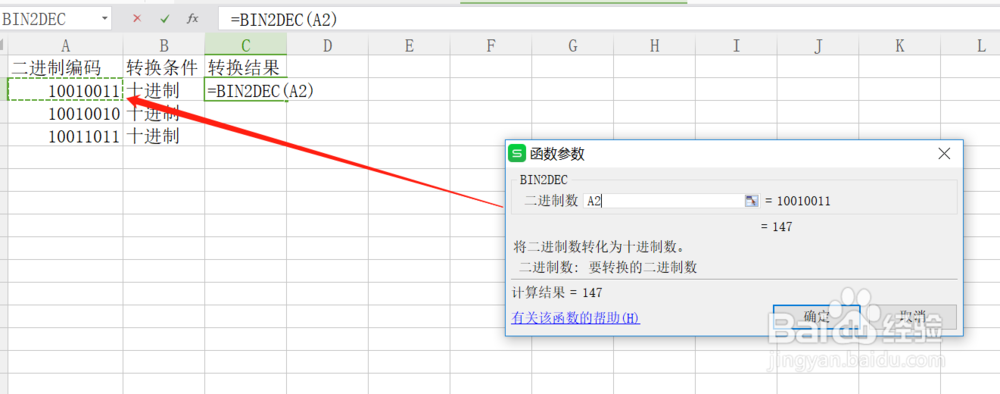Select cell containing 10010010
This screenshot has width=1000, height=394.
(65, 113)
